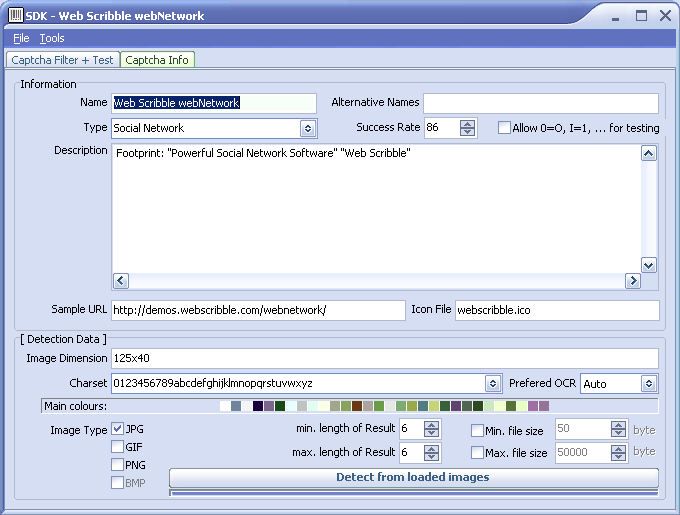
Task: Increase max. length of Result
Action: click(x=431, y=449)
